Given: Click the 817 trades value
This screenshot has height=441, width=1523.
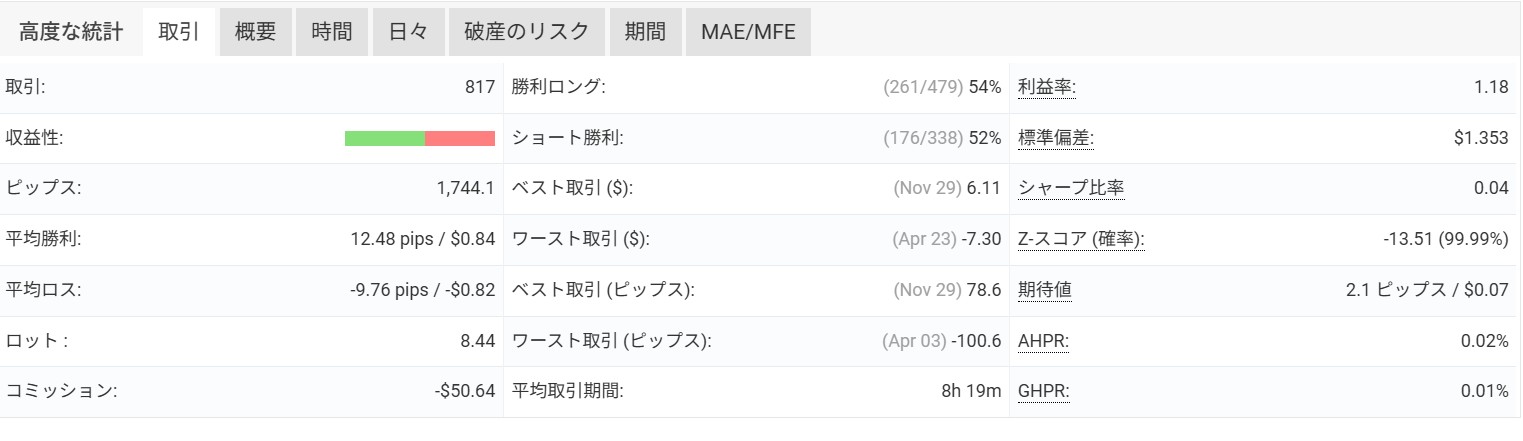Looking at the screenshot, I should (x=480, y=87).
